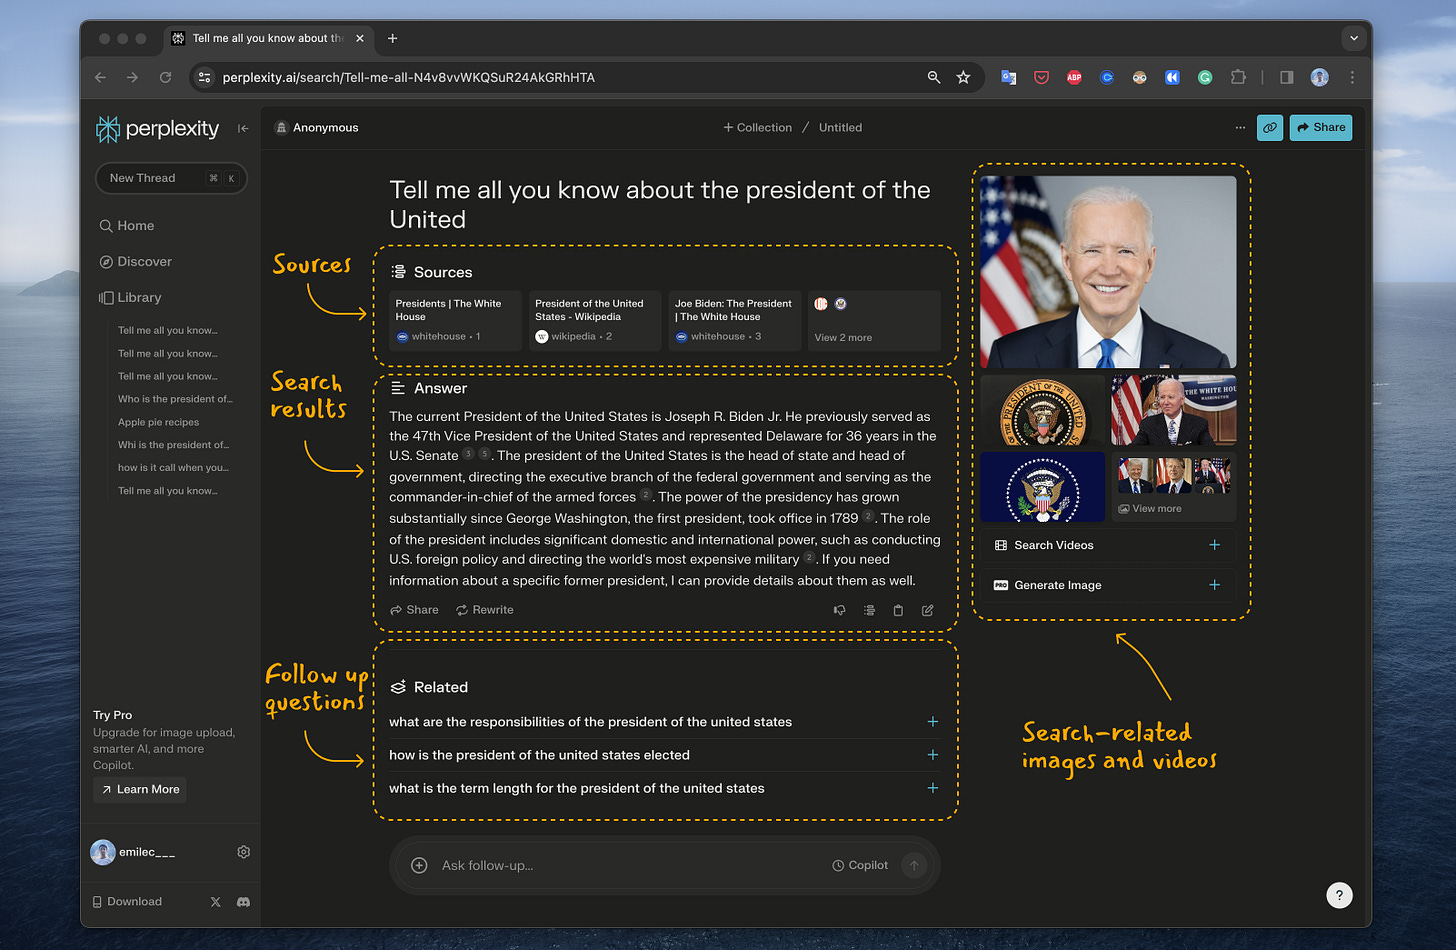Expand 'how is the president elected' question

[x=664, y=755]
